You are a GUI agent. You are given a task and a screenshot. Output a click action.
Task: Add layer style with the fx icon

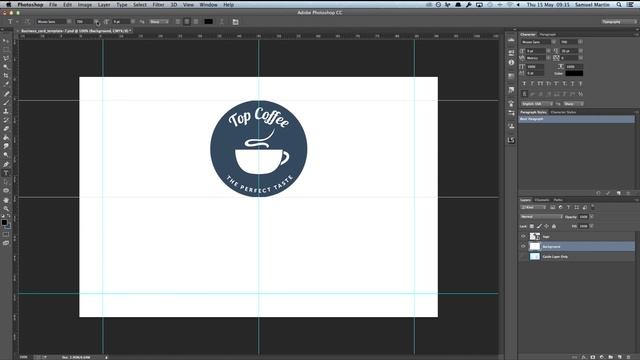click(x=584, y=357)
